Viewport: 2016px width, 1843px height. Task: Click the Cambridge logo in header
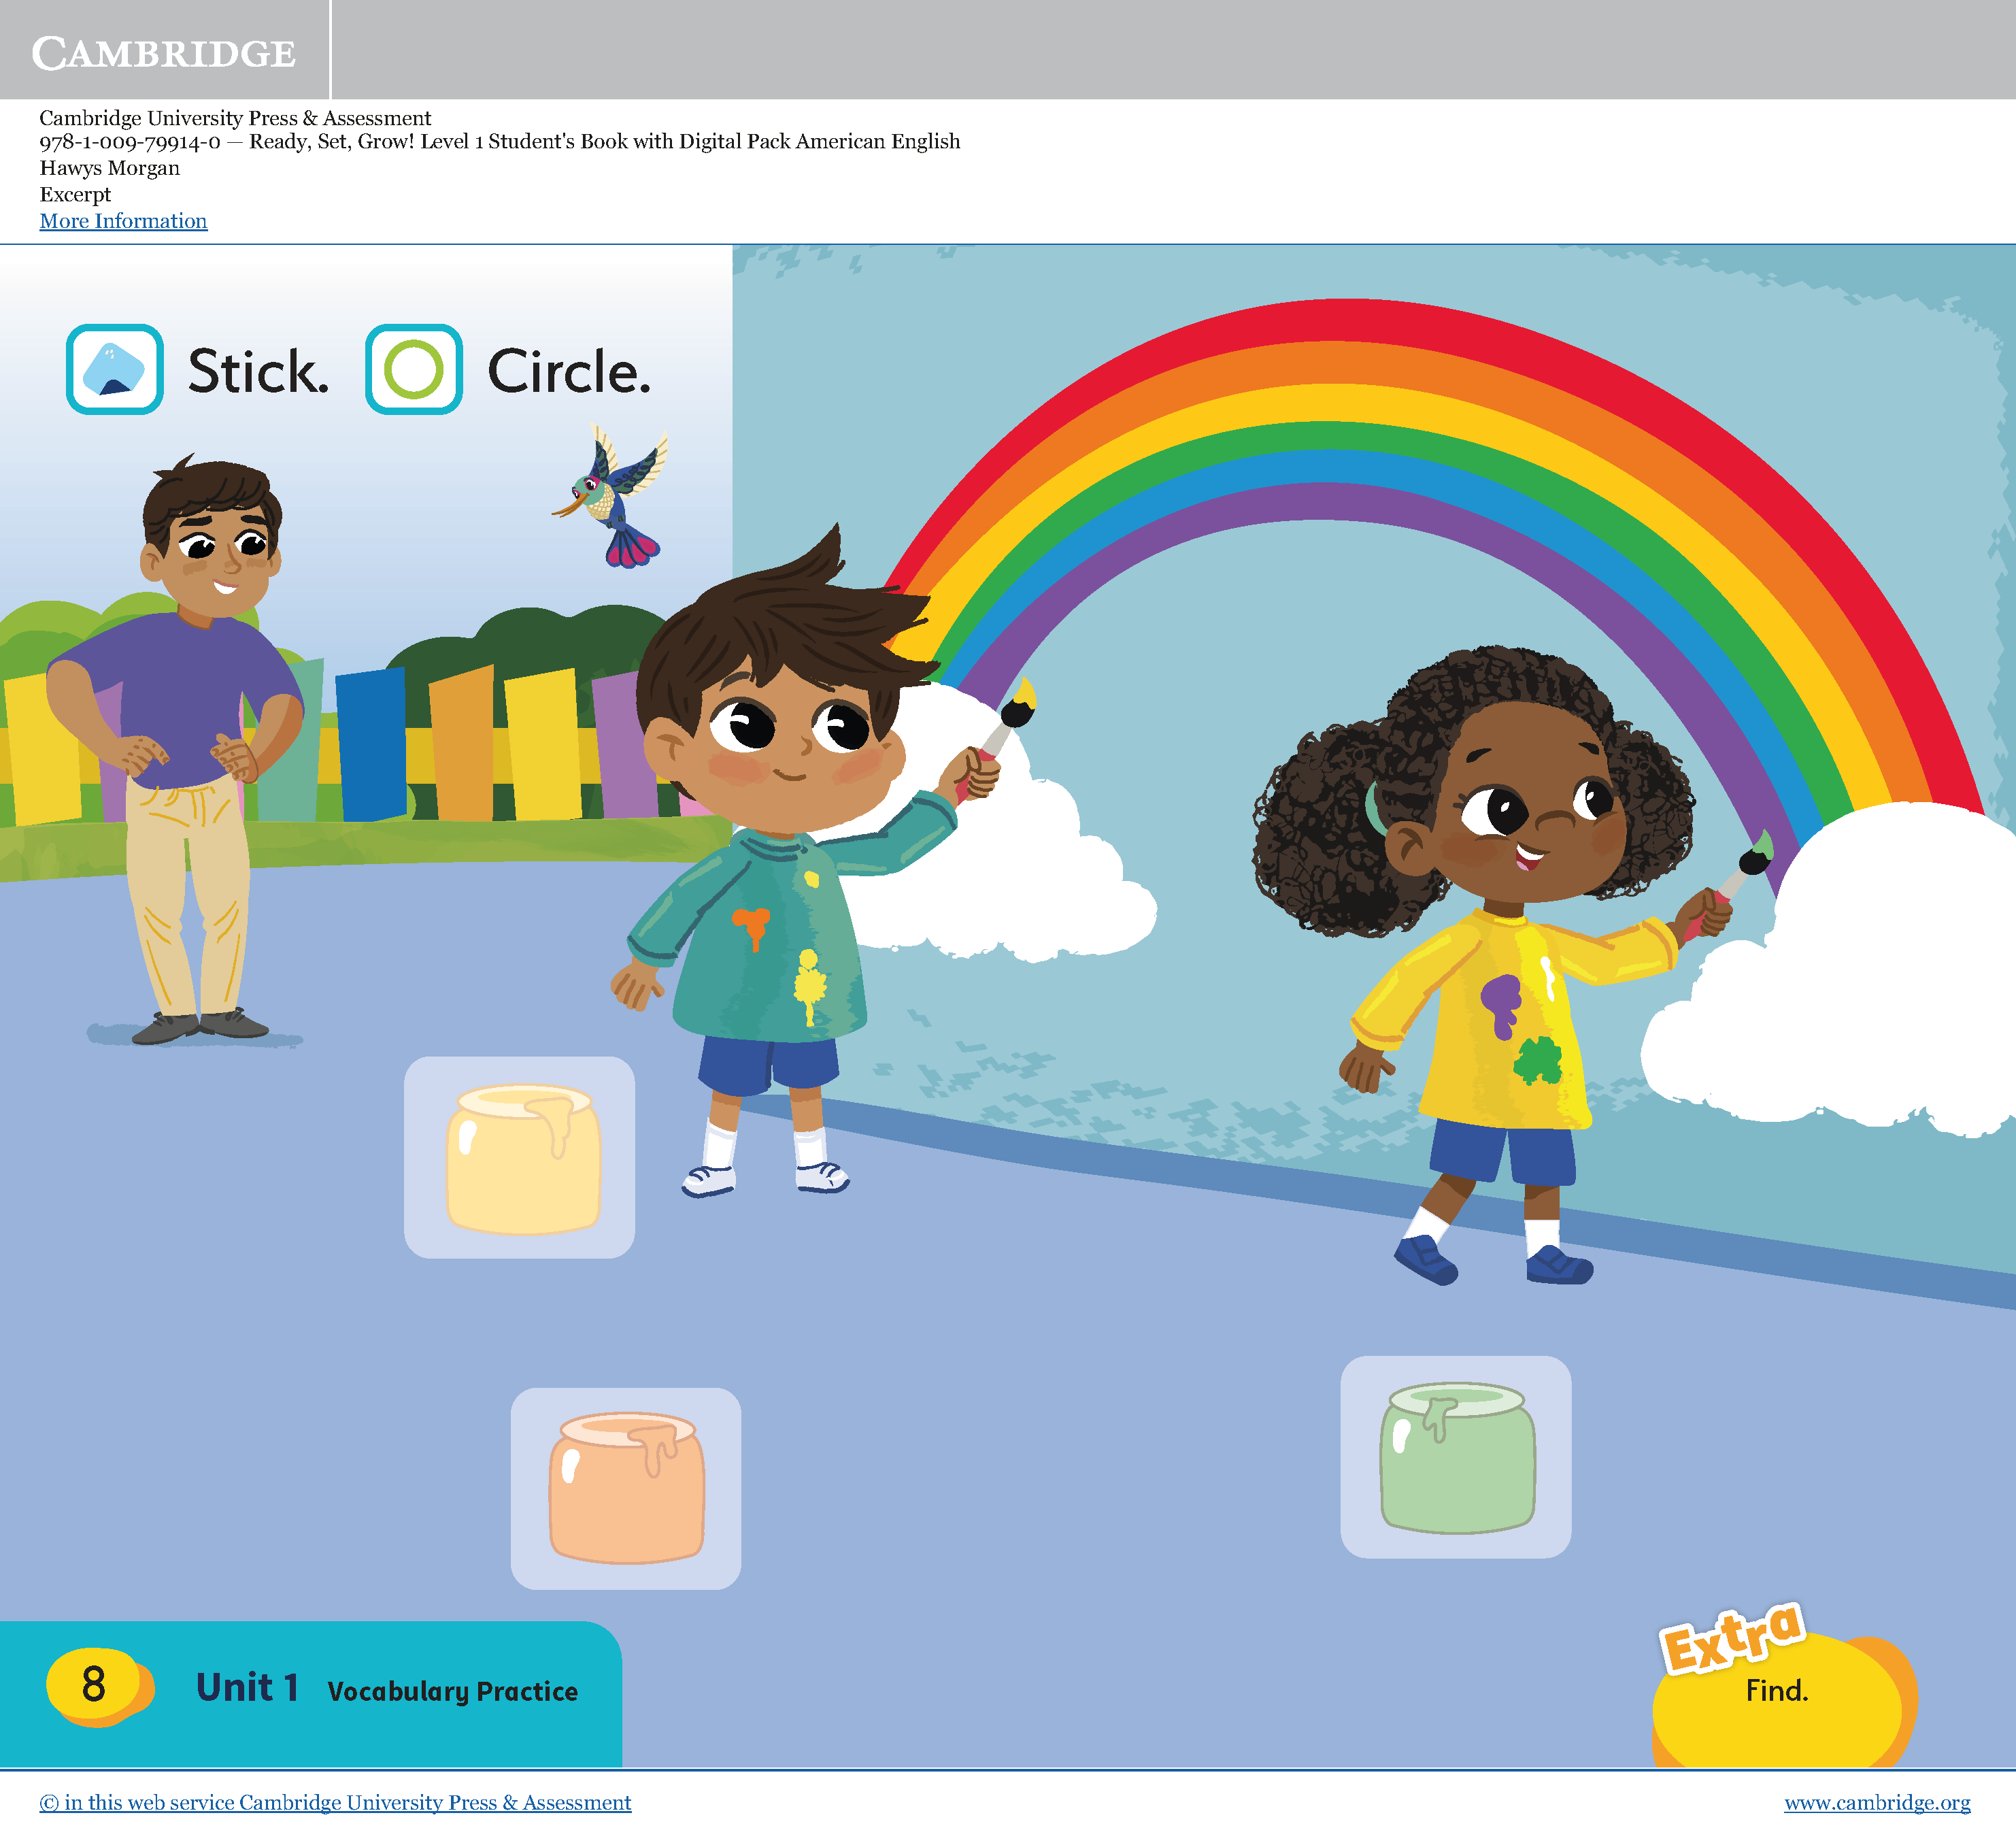tap(163, 52)
